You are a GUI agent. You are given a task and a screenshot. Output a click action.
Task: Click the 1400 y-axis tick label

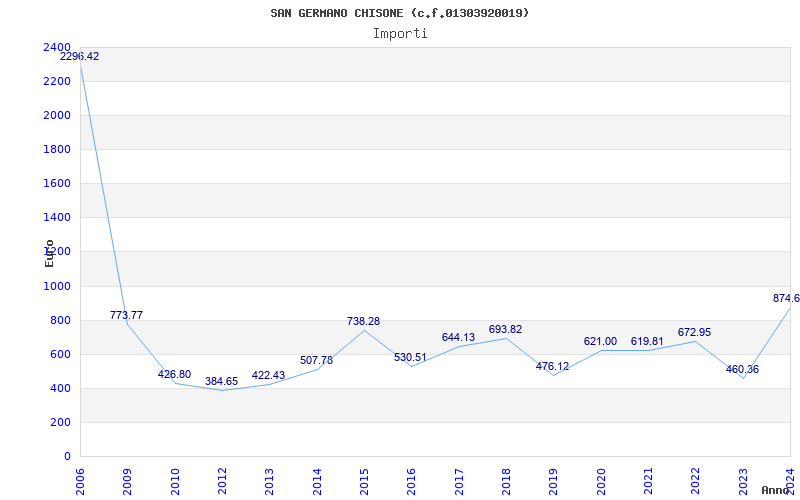tap(57, 217)
